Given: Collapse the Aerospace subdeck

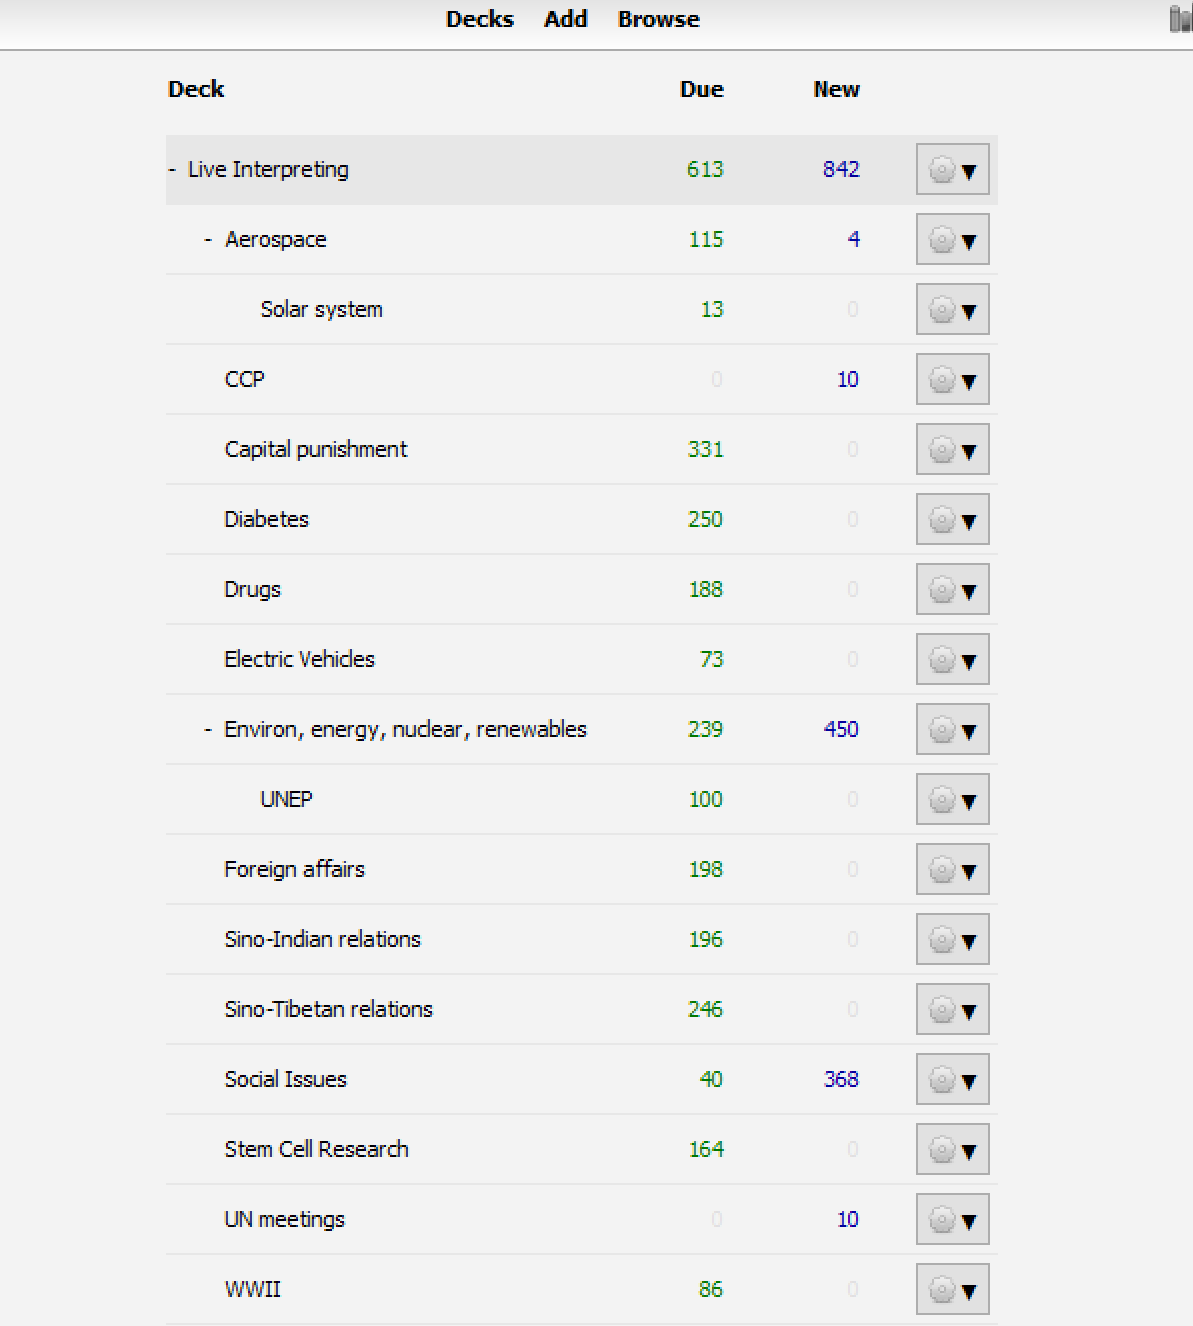Looking at the screenshot, I should point(208,240).
